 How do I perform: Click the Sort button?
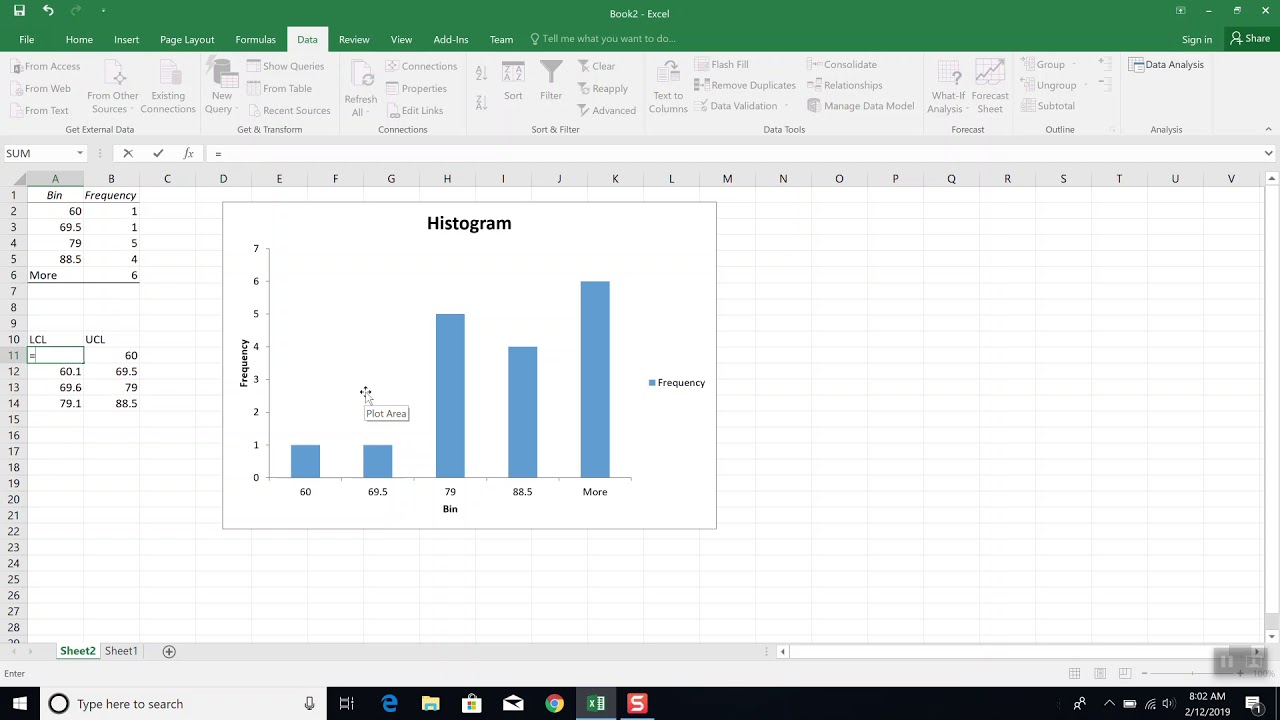(x=513, y=81)
